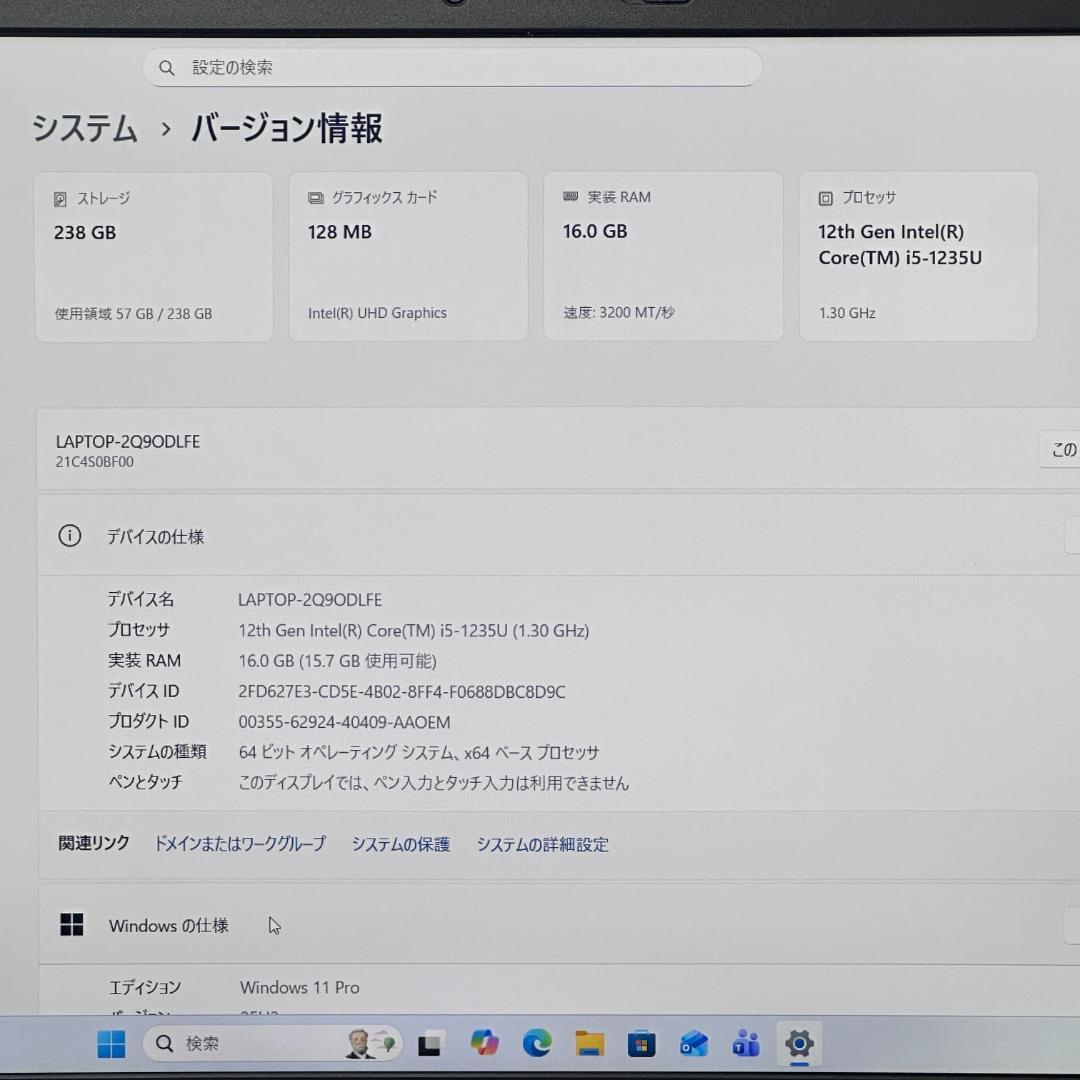
Task: Click the breadcrumb chevron after システム
Action: click(x=163, y=130)
